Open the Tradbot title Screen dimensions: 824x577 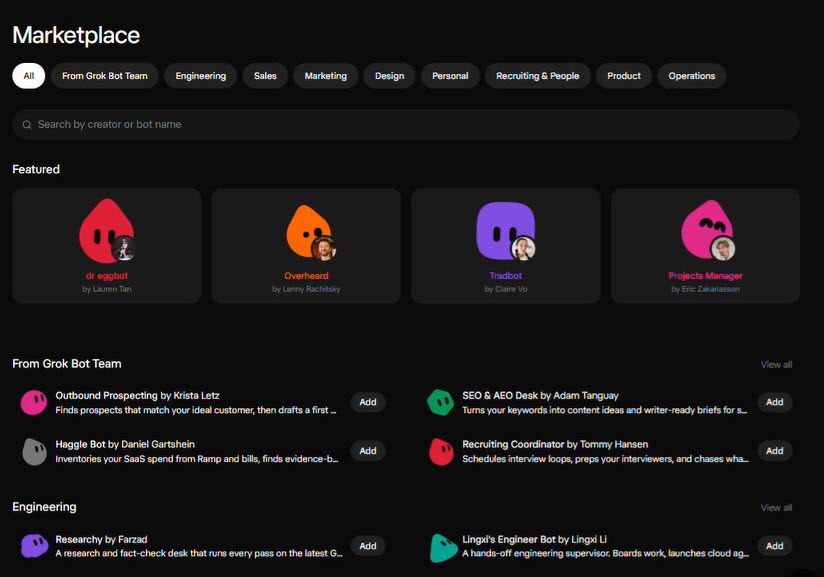click(506, 276)
